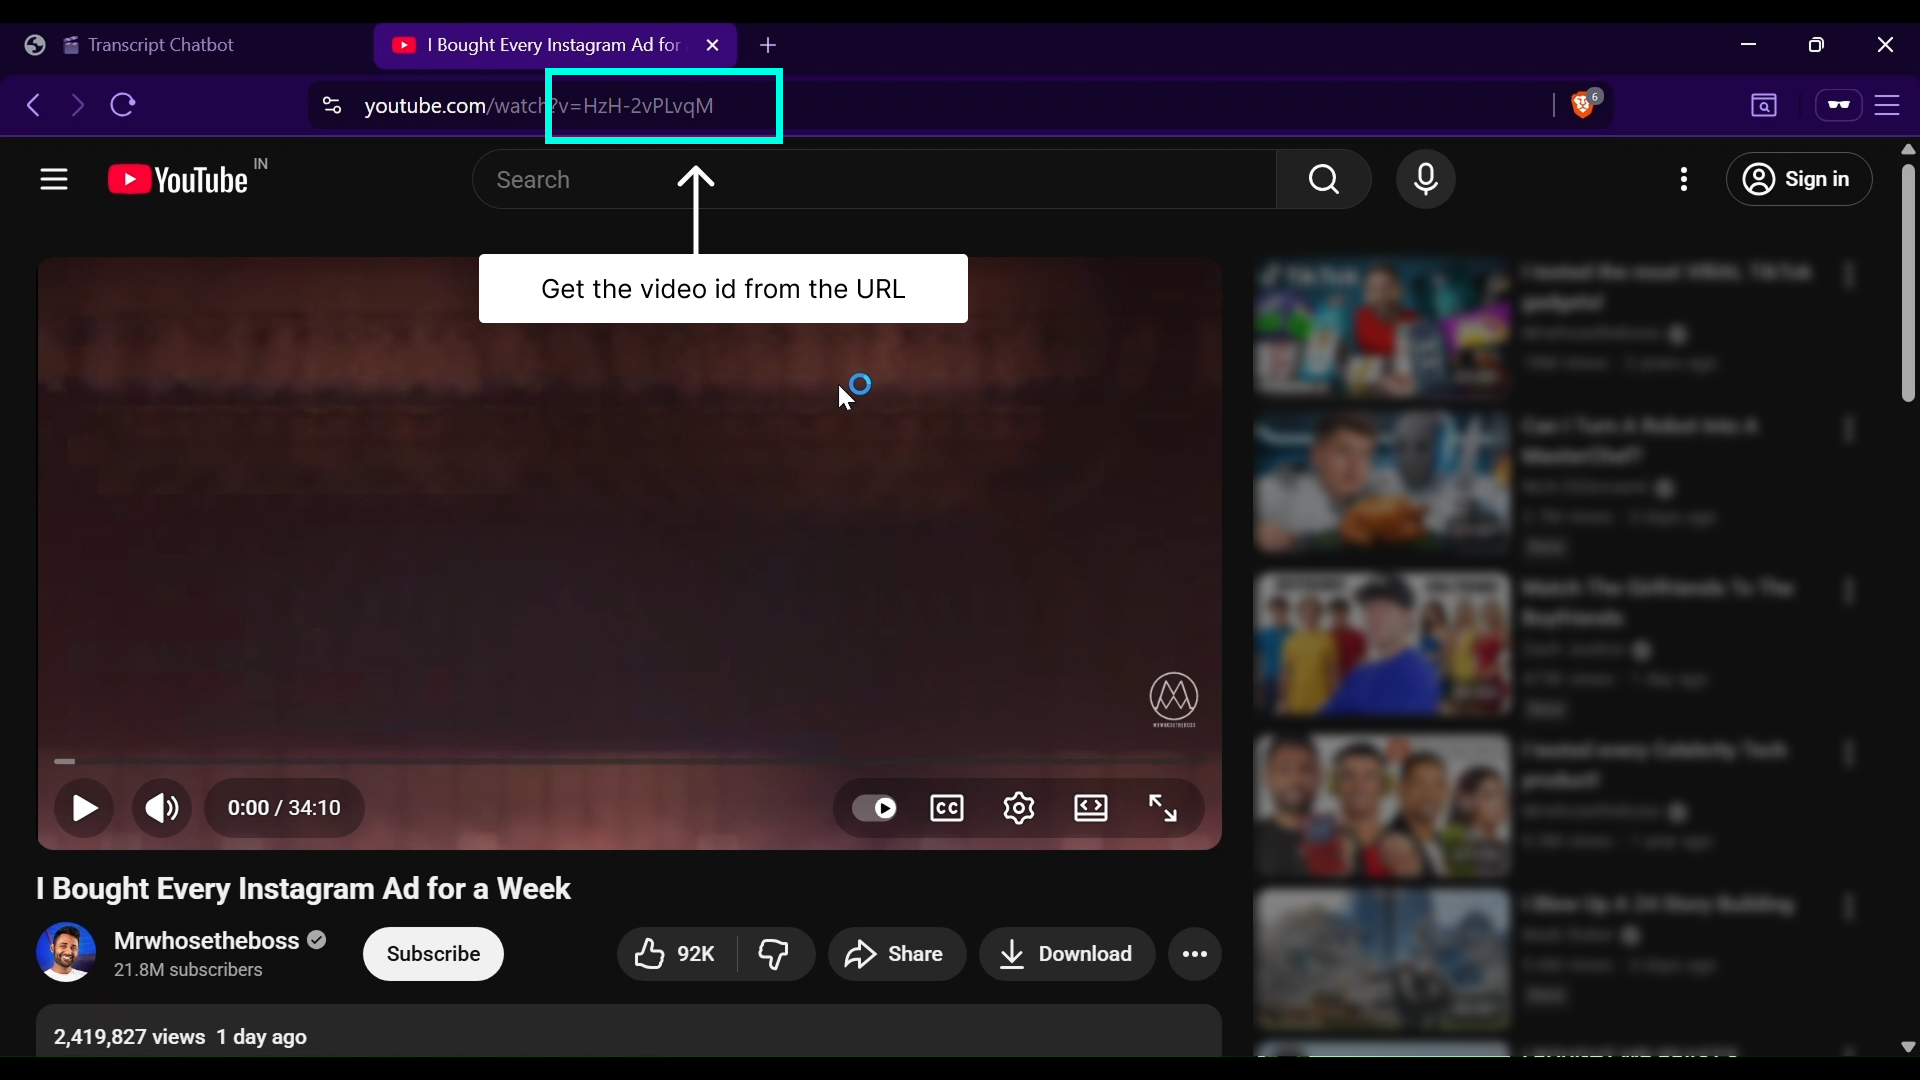Viewport: 1920px width, 1080px height.
Task: Enter fullscreen mode on the player
Action: pyautogui.click(x=1163, y=808)
